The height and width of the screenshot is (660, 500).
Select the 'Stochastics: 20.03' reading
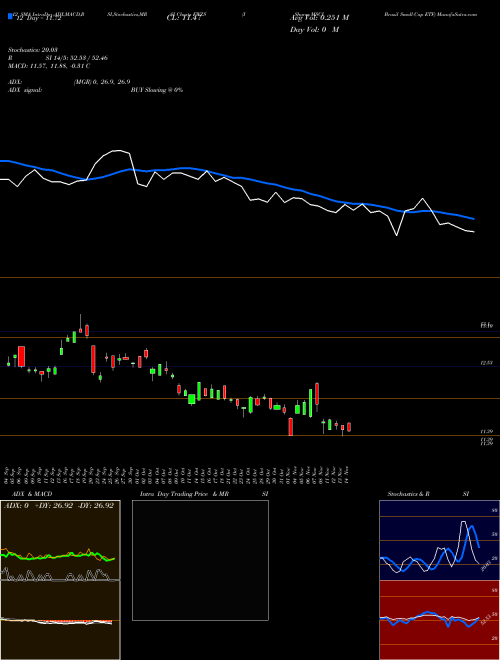pyautogui.click(x=32, y=50)
